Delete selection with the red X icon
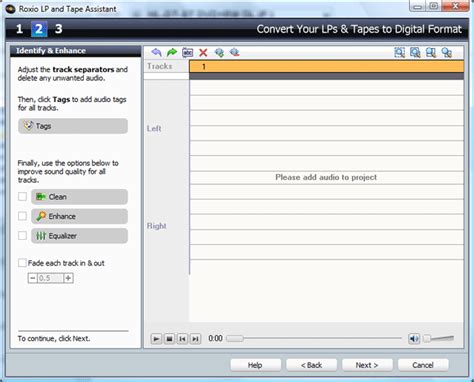 pos(203,52)
